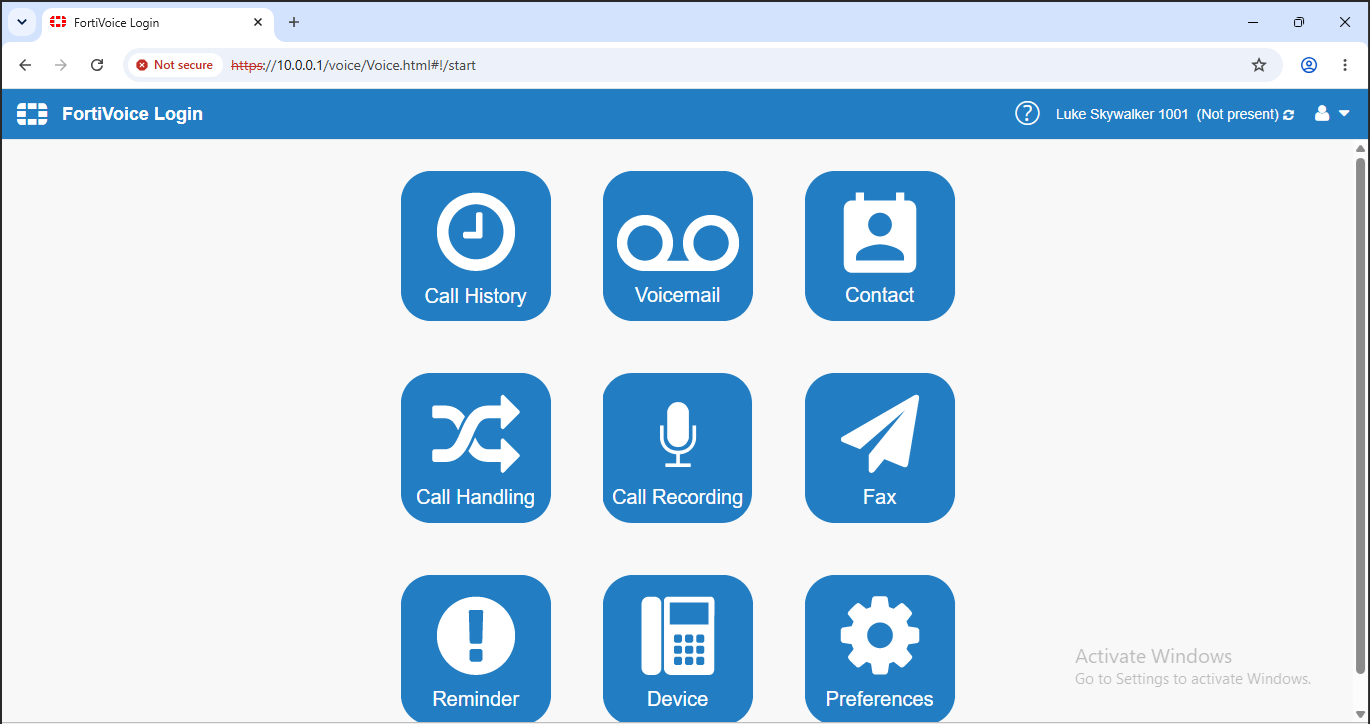
Task: Open the Preferences gear tile
Action: [x=880, y=648]
